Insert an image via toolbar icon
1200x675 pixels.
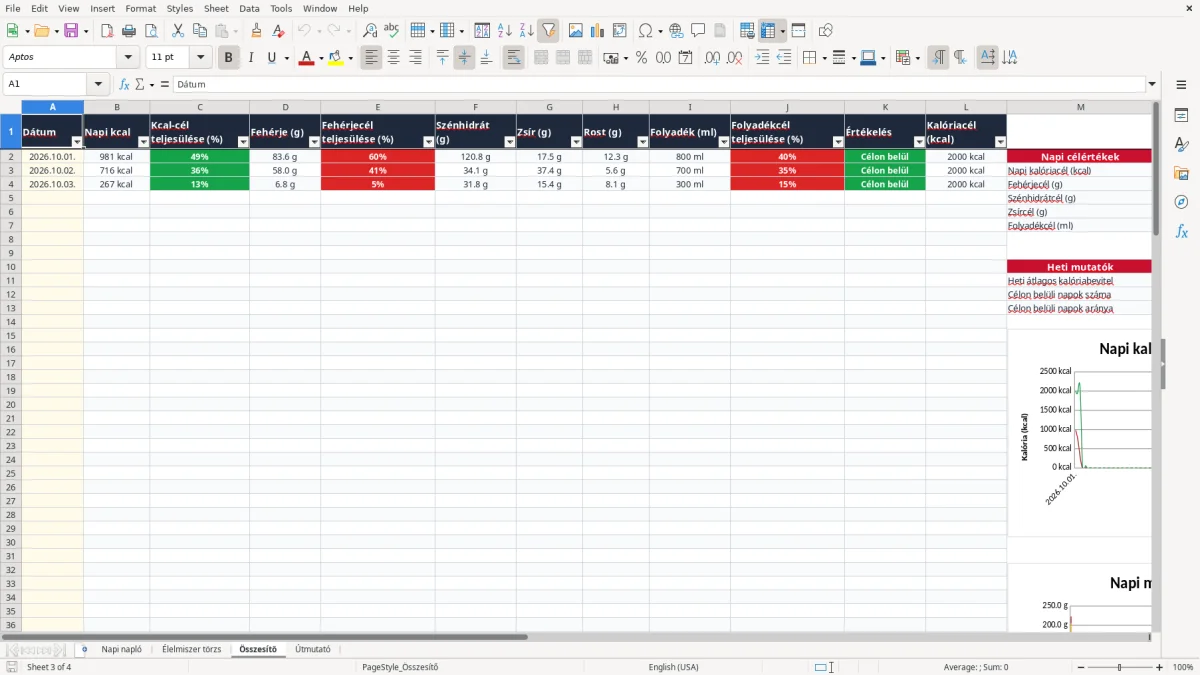(576, 31)
